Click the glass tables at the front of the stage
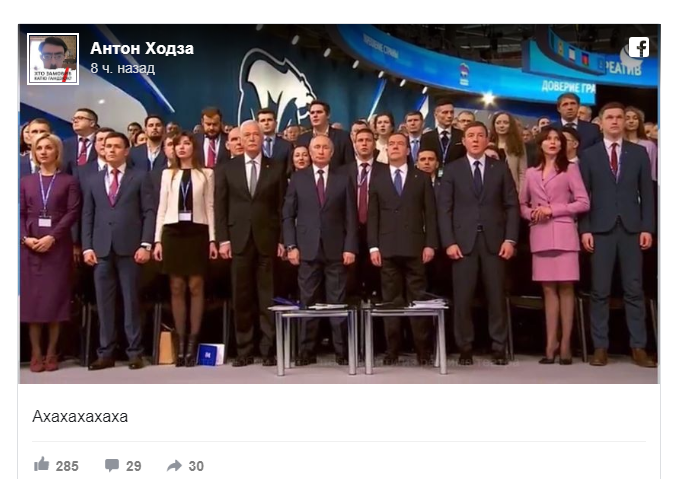 tap(358, 337)
